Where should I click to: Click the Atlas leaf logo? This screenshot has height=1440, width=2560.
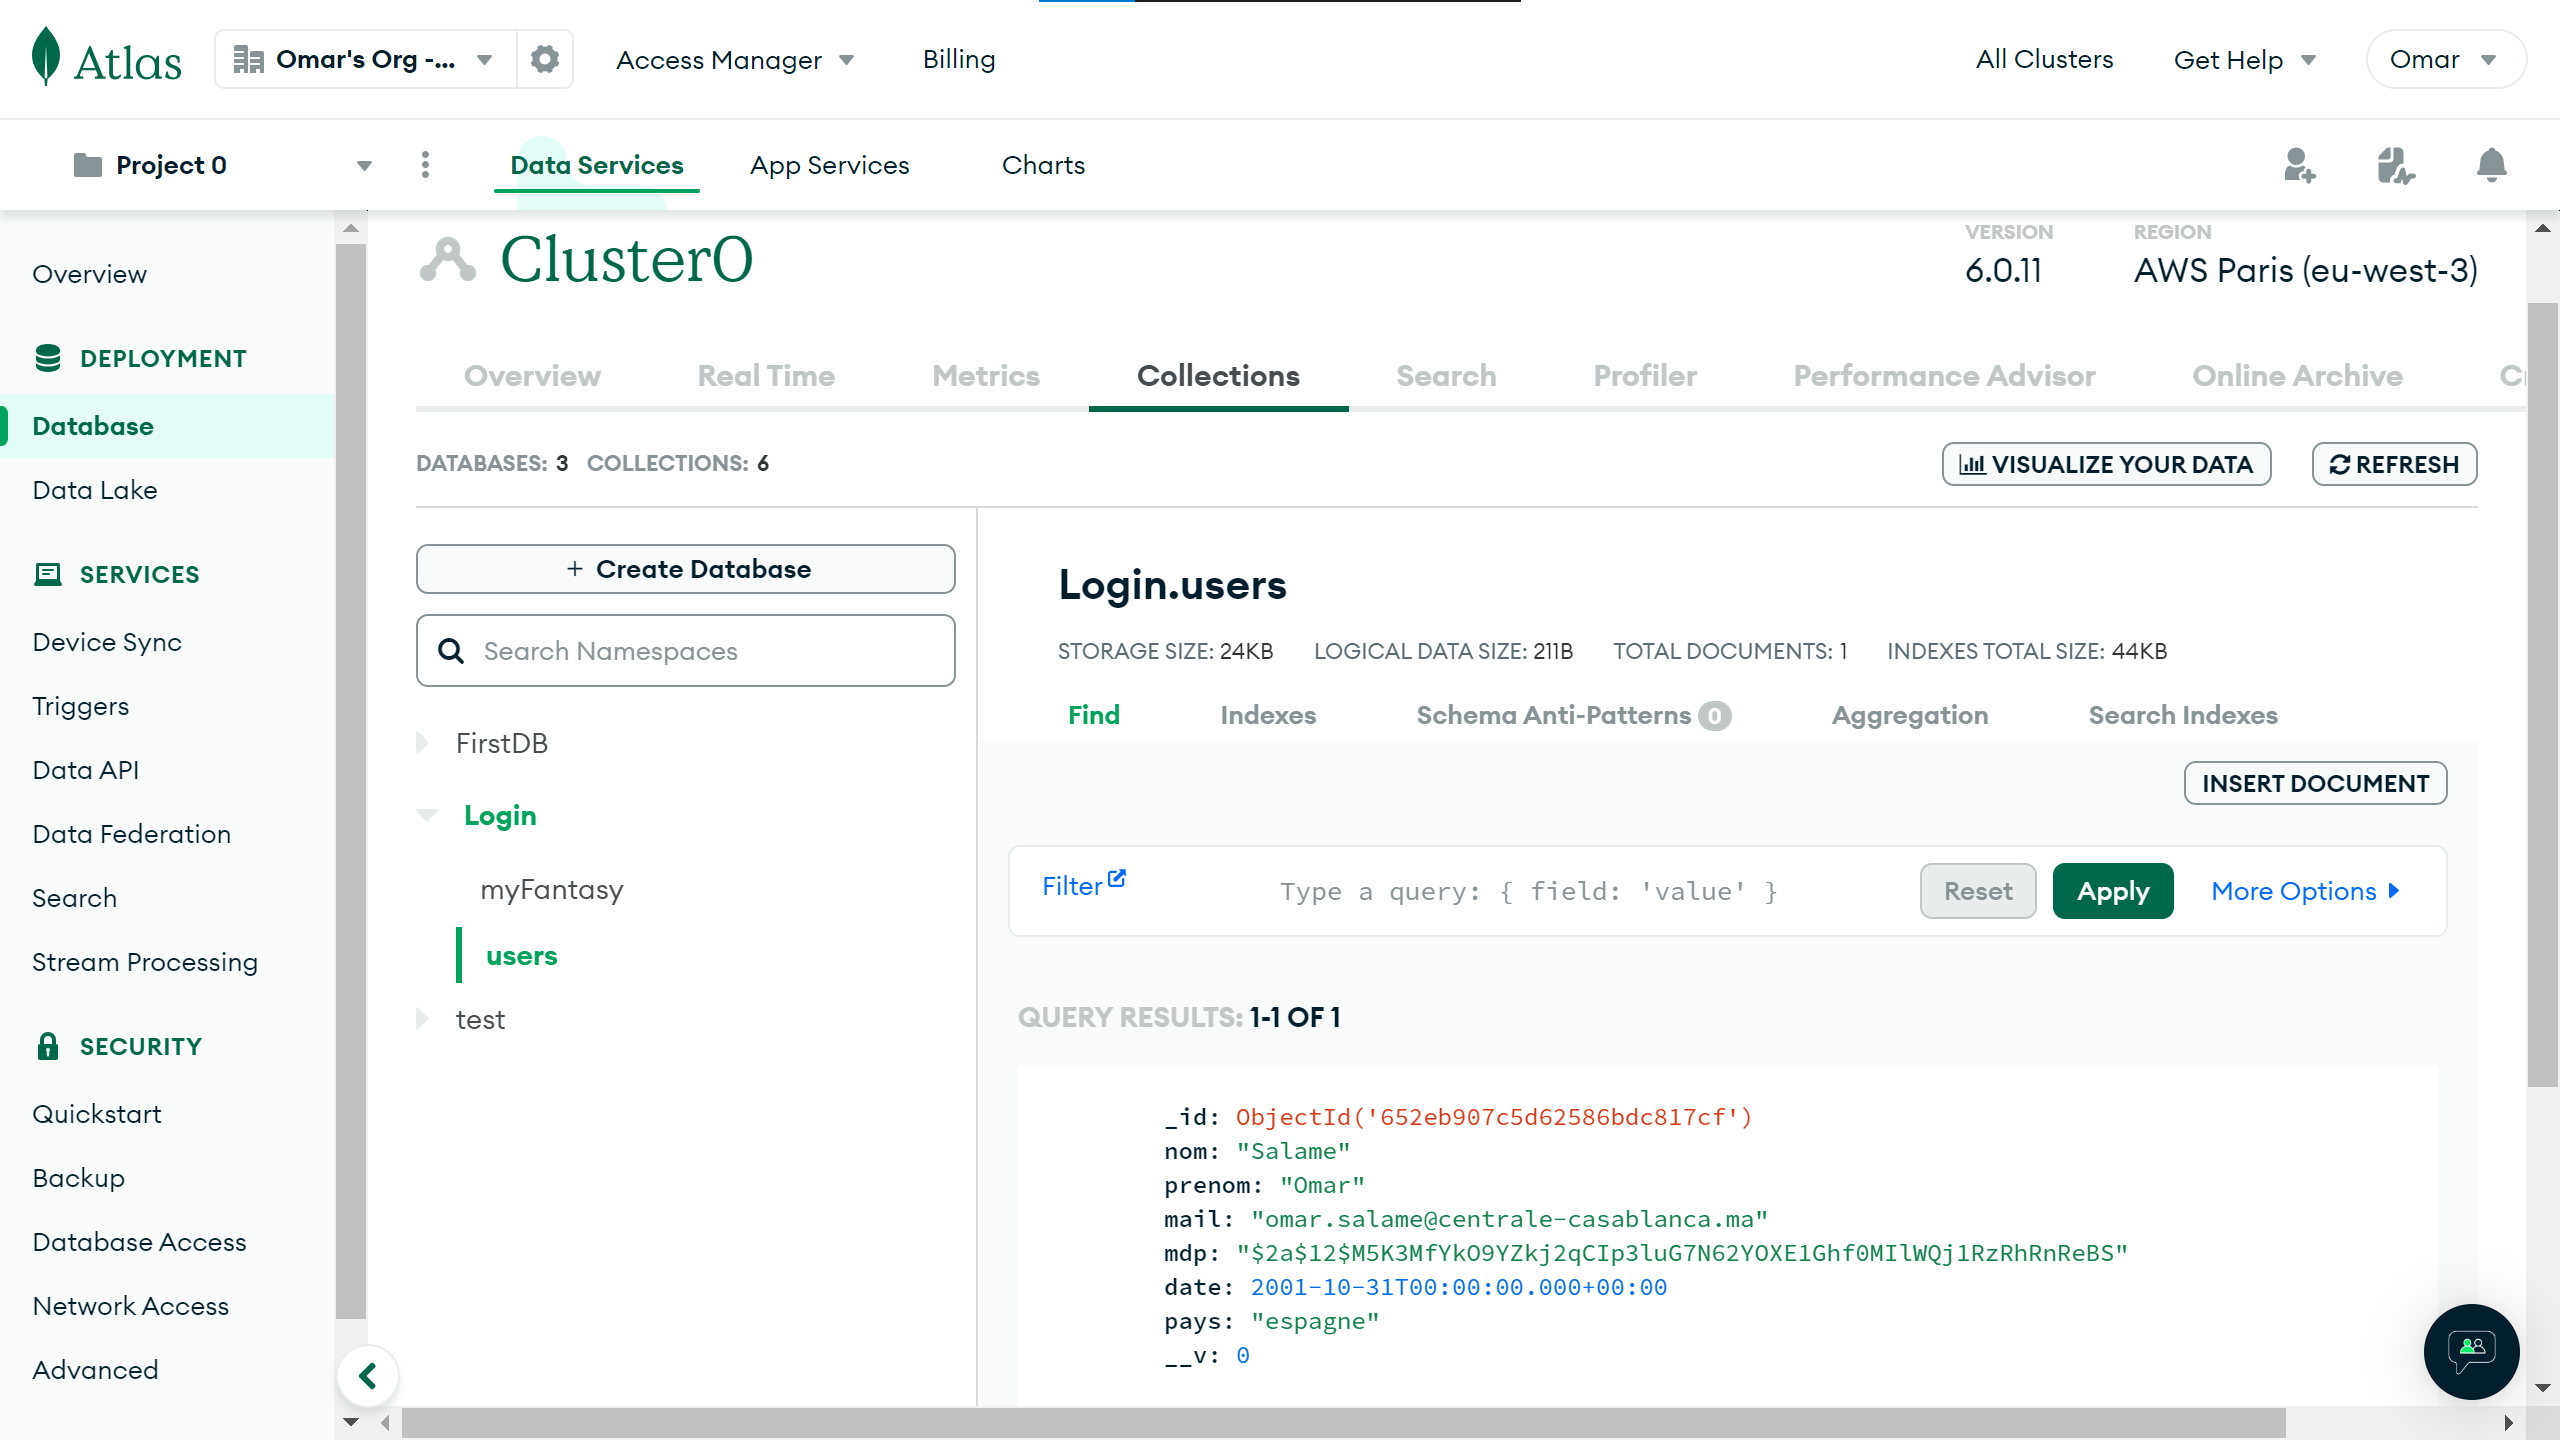46,58
